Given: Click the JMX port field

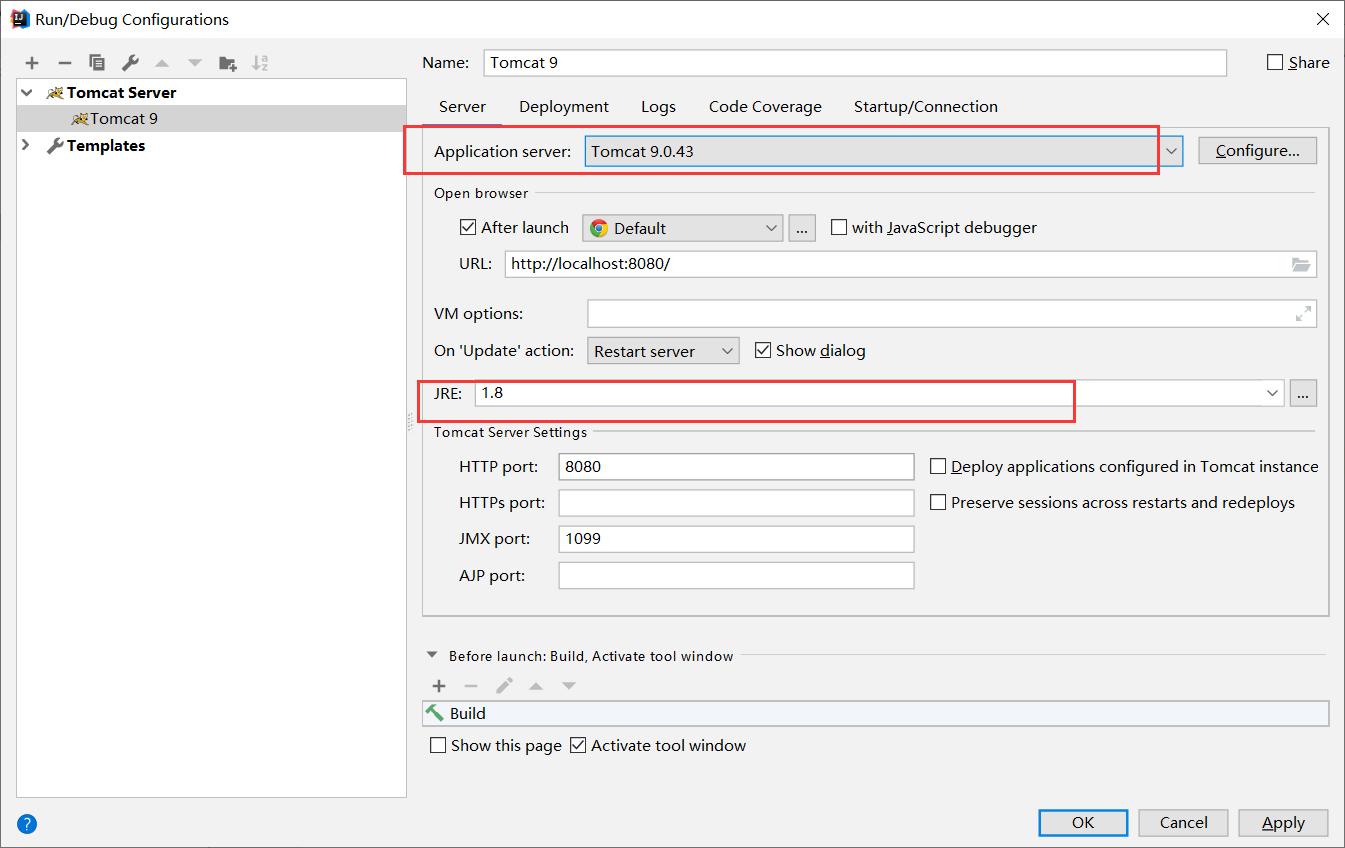Looking at the screenshot, I should [x=736, y=539].
